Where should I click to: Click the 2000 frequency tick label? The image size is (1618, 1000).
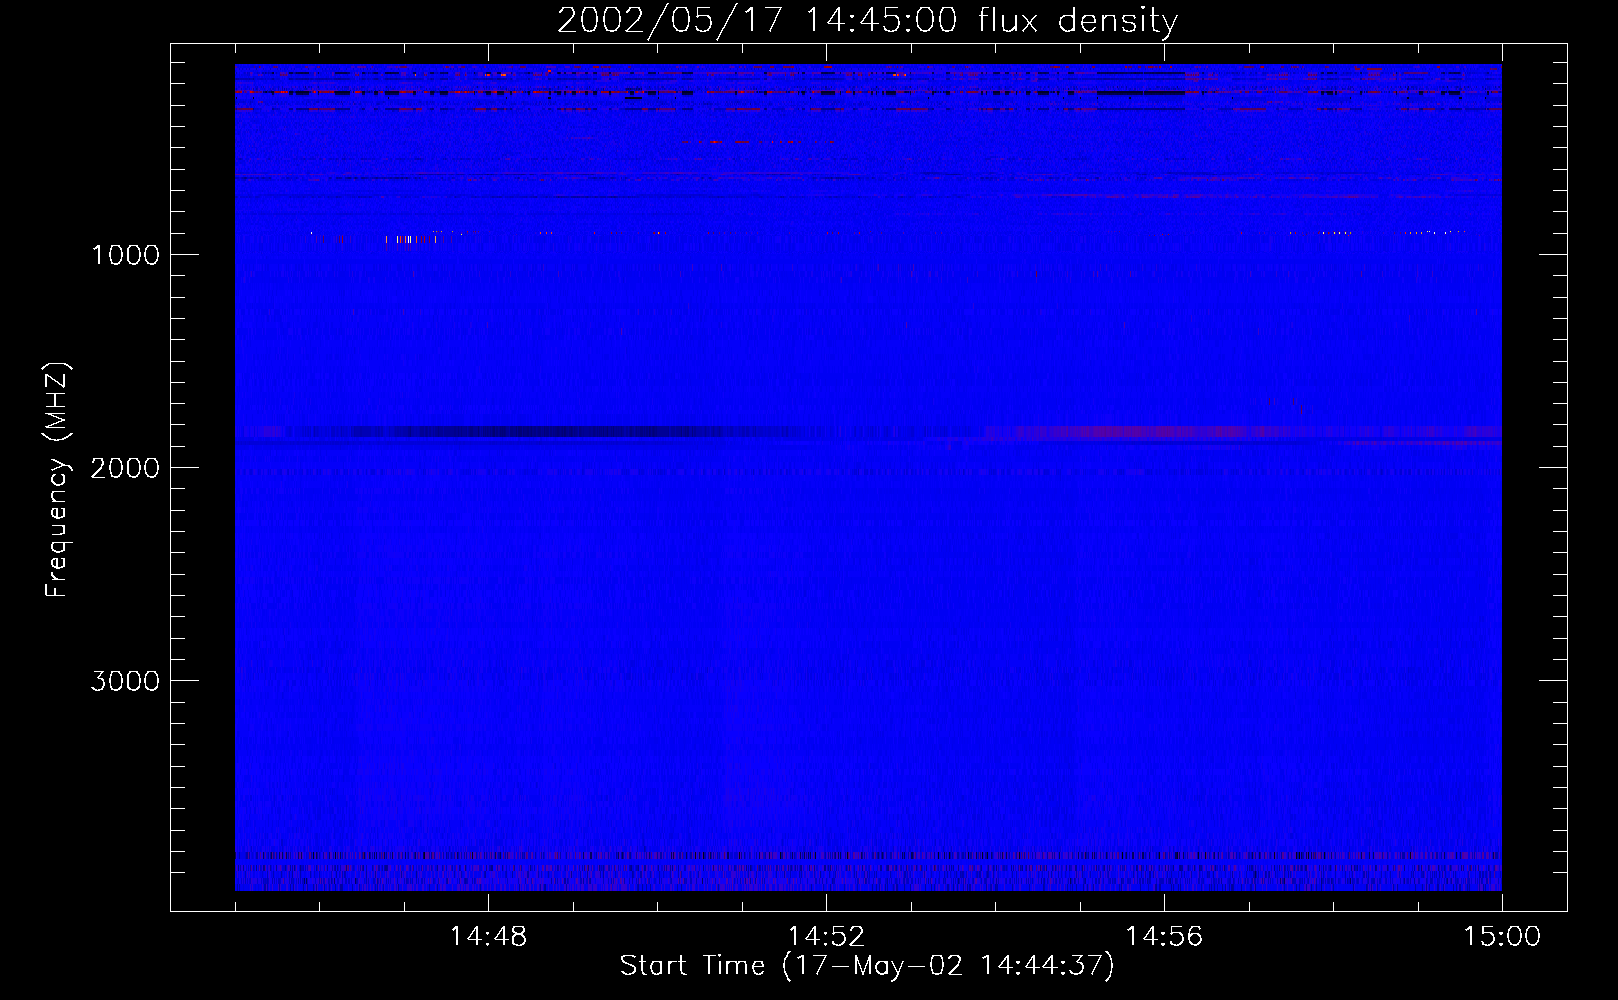pos(125,468)
